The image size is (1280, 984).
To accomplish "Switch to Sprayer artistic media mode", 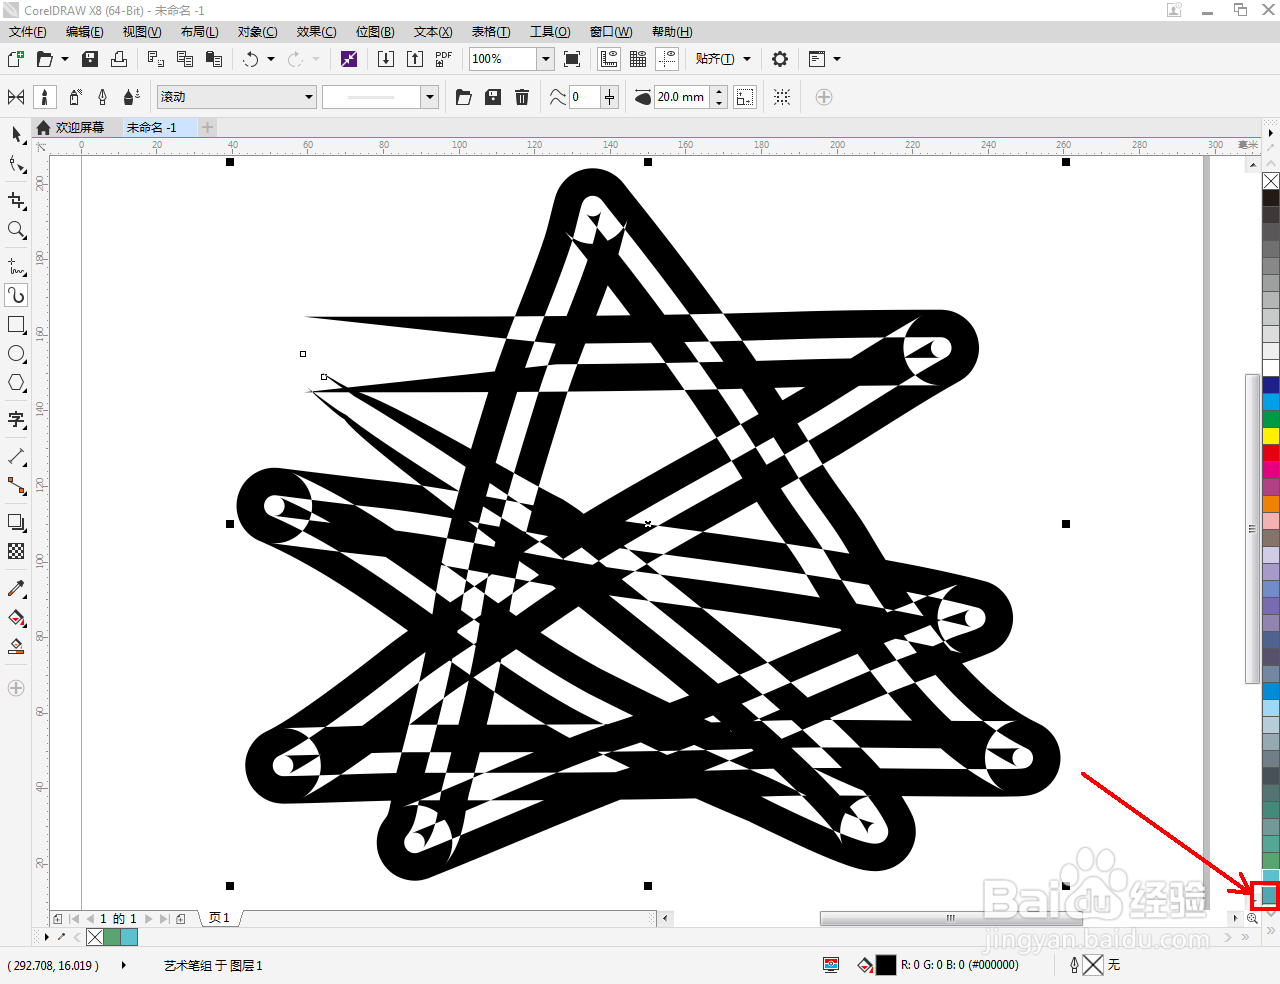I will pyautogui.click(x=74, y=97).
